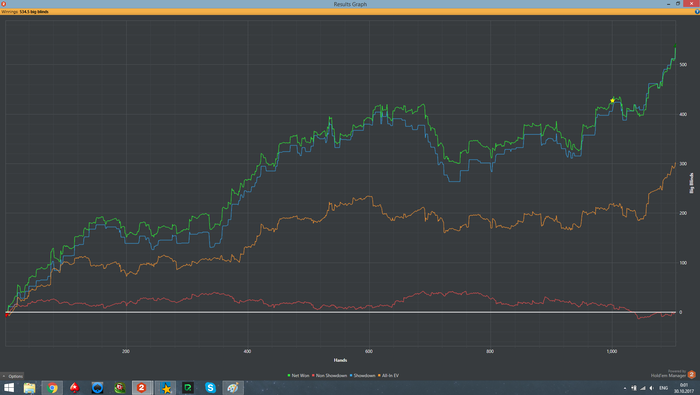Click the red start marker at graph origin
700x395 pixels.
[7, 315]
